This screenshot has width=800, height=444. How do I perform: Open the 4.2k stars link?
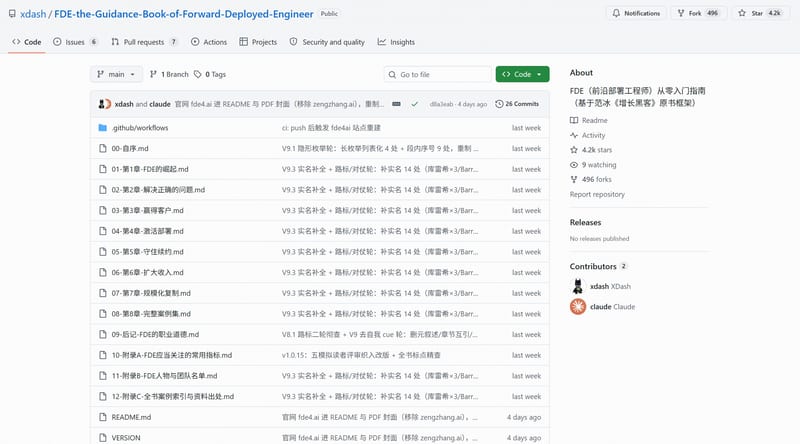point(591,150)
